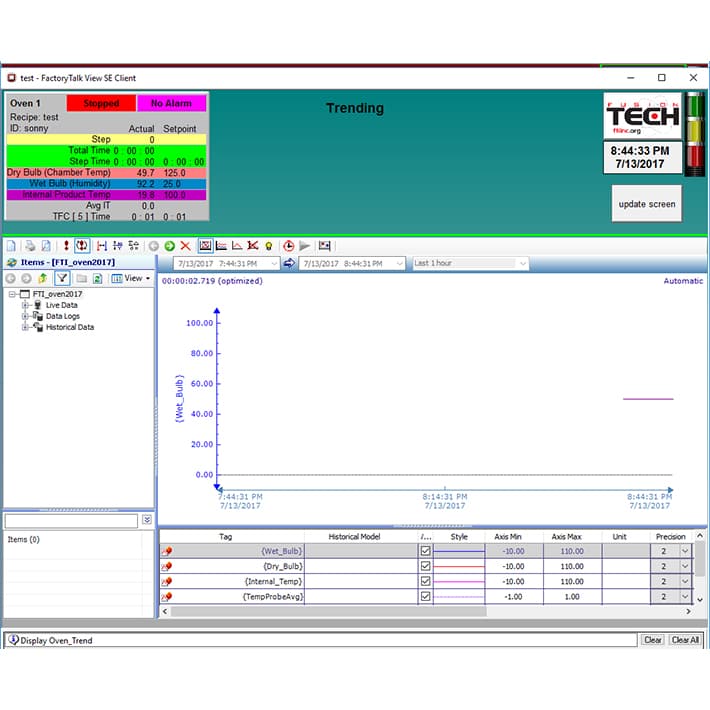Click forward arrow in Items panel toolbar
Image resolution: width=710 pixels, height=710 pixels.
tap(26, 278)
